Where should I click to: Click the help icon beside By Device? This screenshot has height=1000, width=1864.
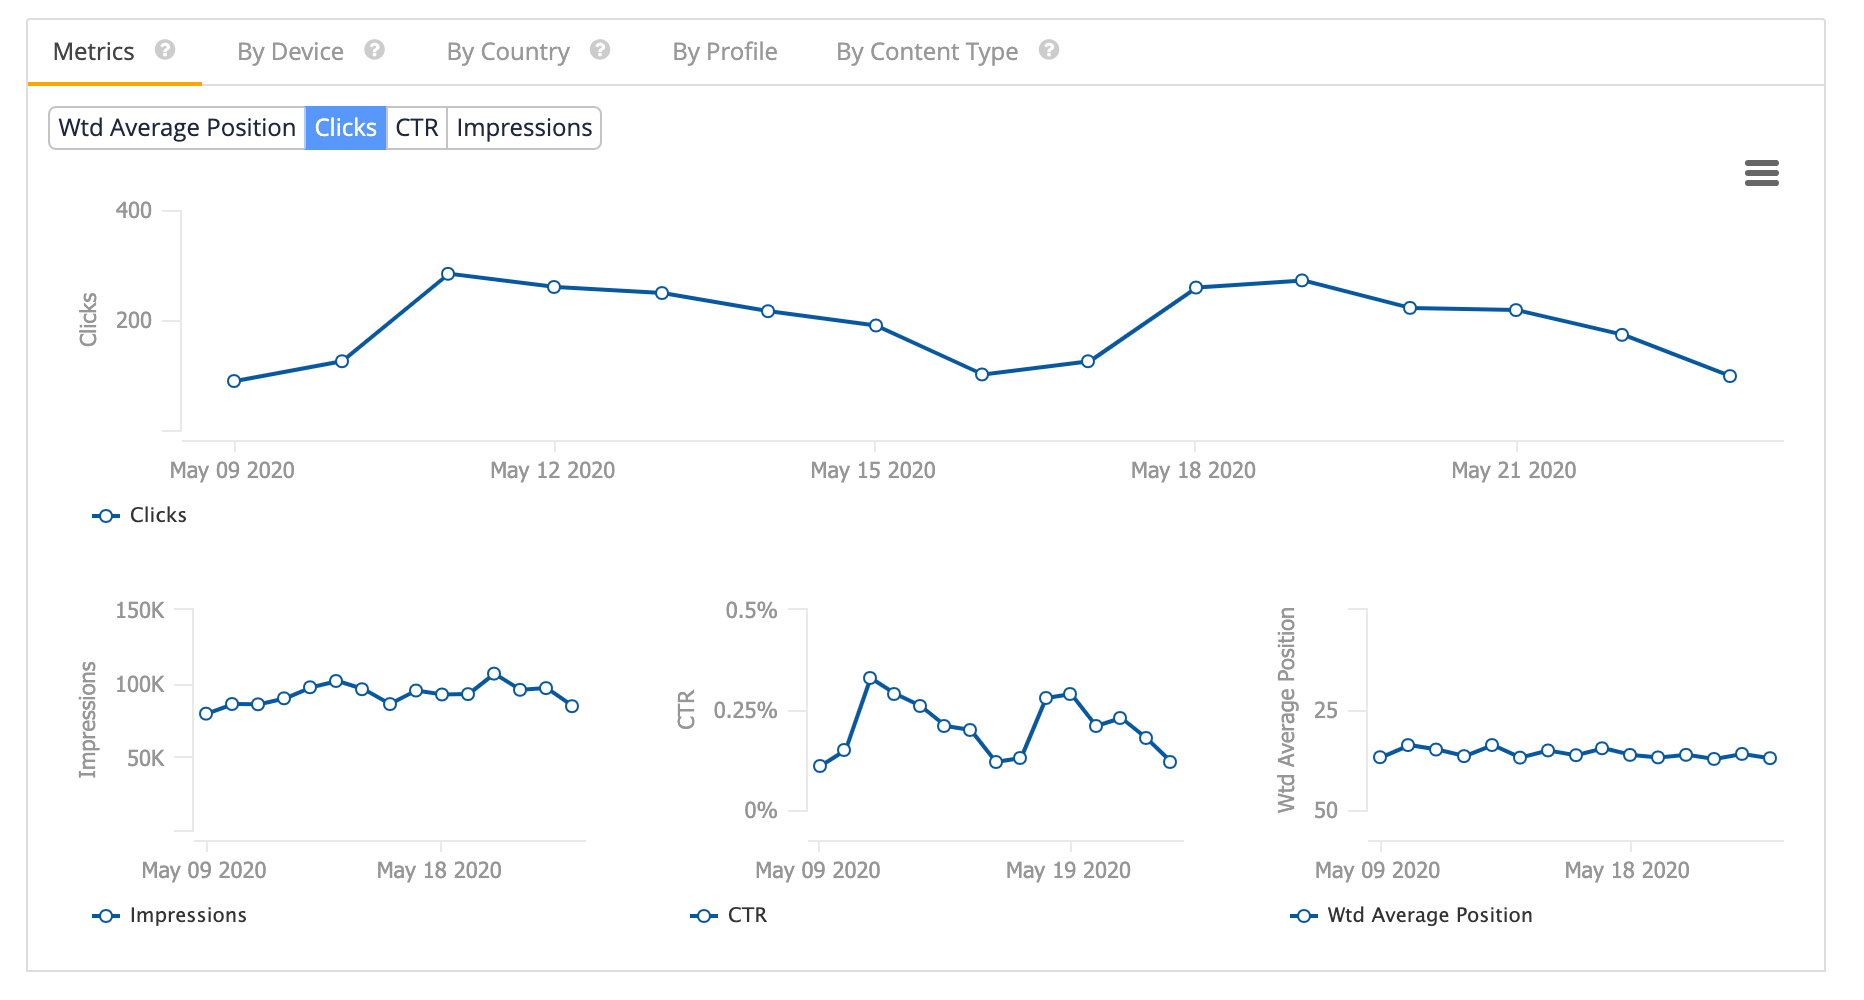point(374,50)
